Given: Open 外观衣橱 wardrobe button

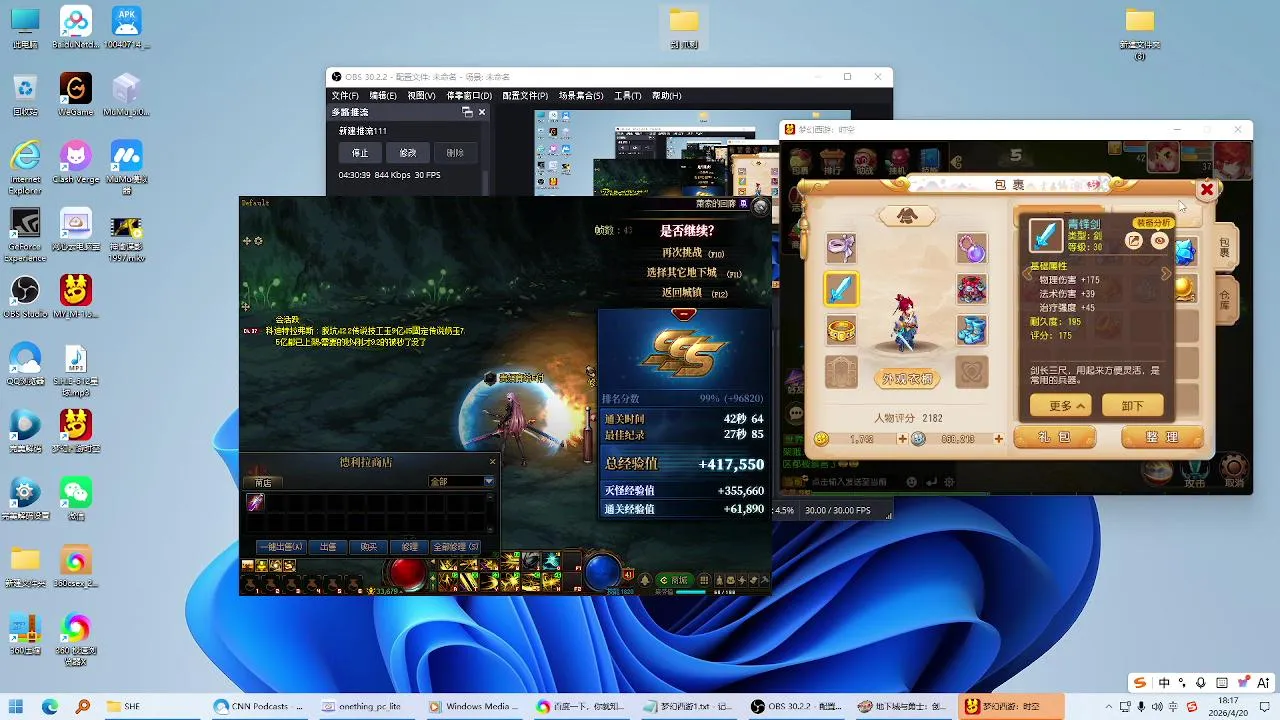Looking at the screenshot, I should pyautogui.click(x=907, y=380).
